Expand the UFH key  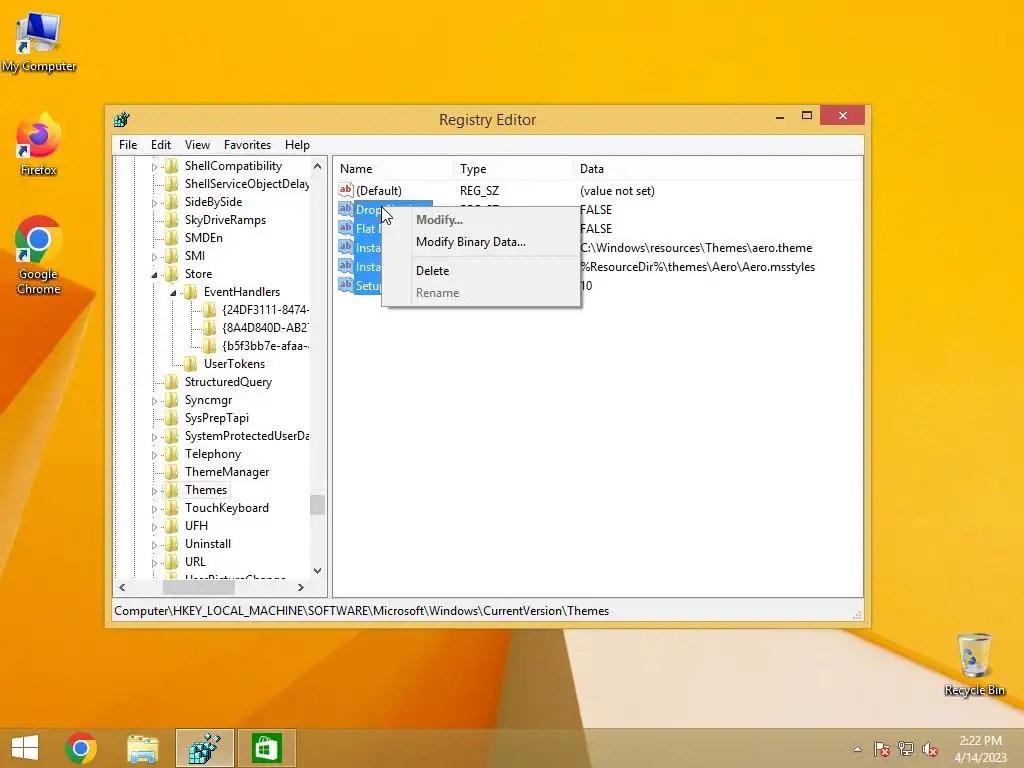(x=155, y=527)
